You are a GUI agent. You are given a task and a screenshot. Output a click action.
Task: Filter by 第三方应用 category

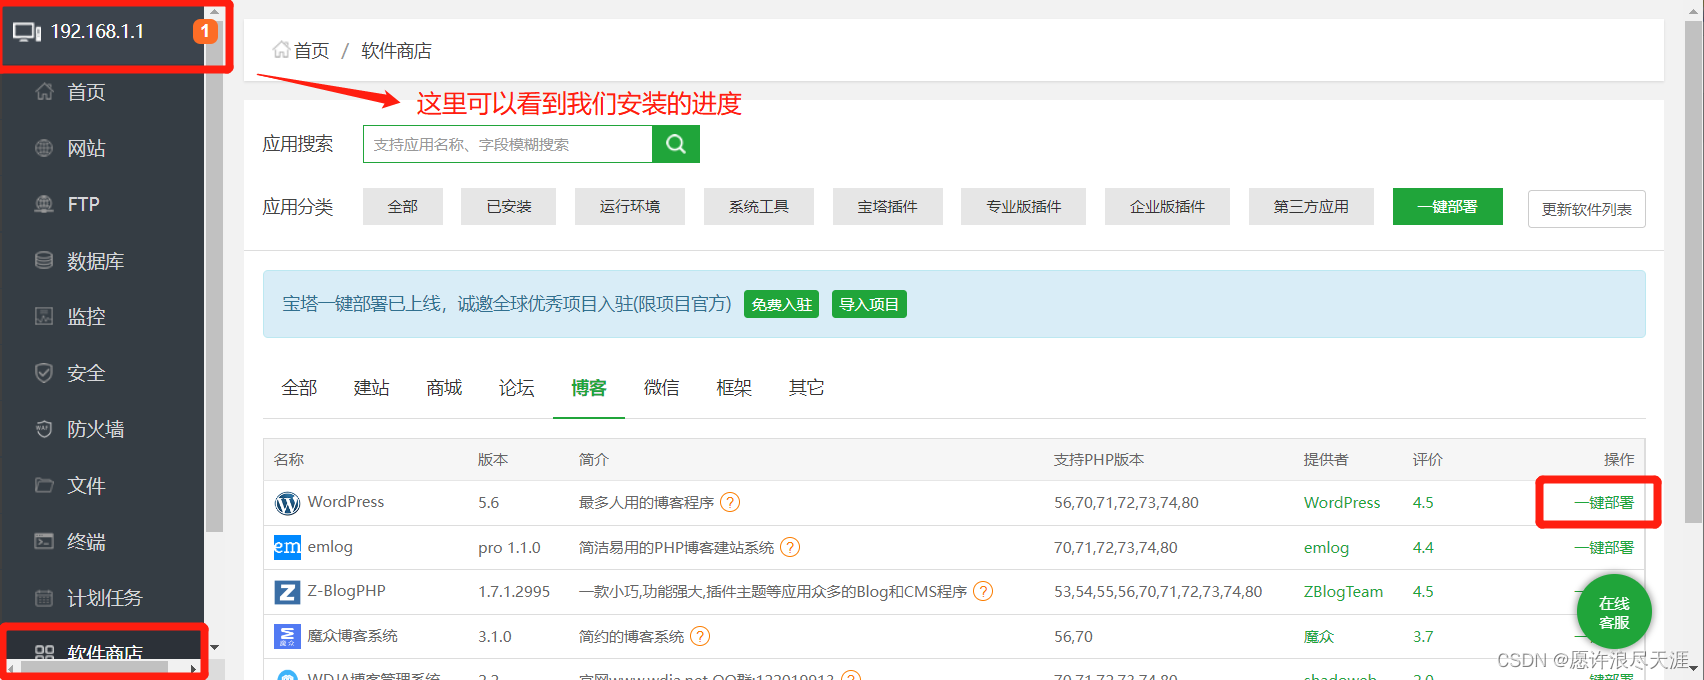click(x=1311, y=206)
